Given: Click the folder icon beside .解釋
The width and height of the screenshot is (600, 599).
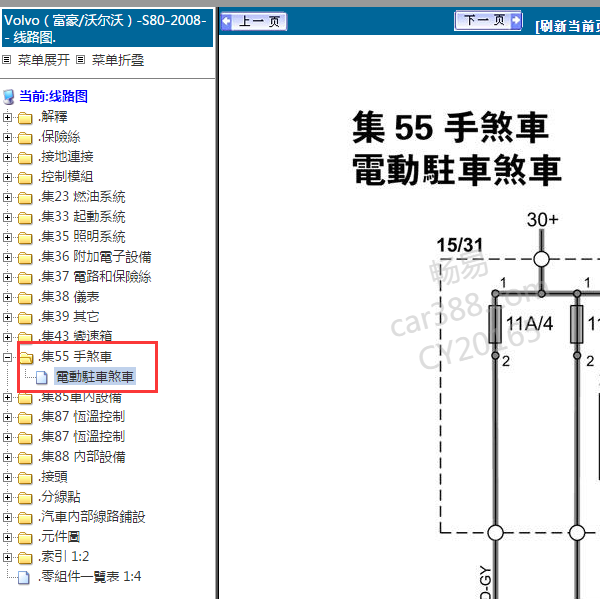Looking at the screenshot, I should coord(25,118).
